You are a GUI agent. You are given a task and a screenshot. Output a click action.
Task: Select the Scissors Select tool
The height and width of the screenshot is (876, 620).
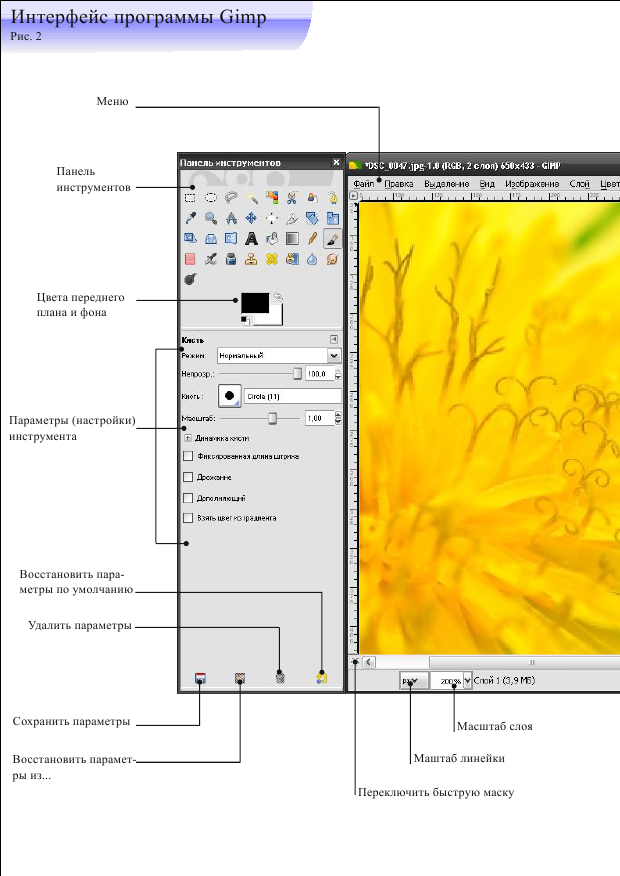coord(292,197)
